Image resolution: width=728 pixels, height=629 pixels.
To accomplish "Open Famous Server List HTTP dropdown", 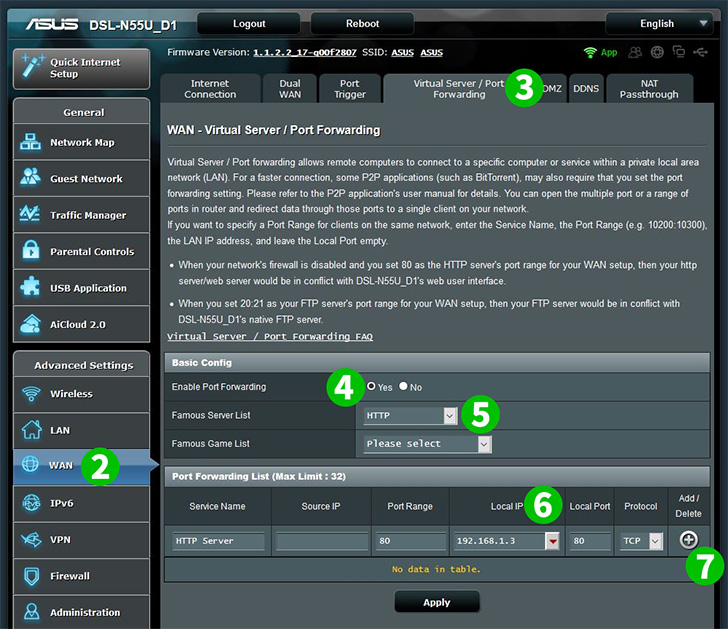I will (x=410, y=415).
